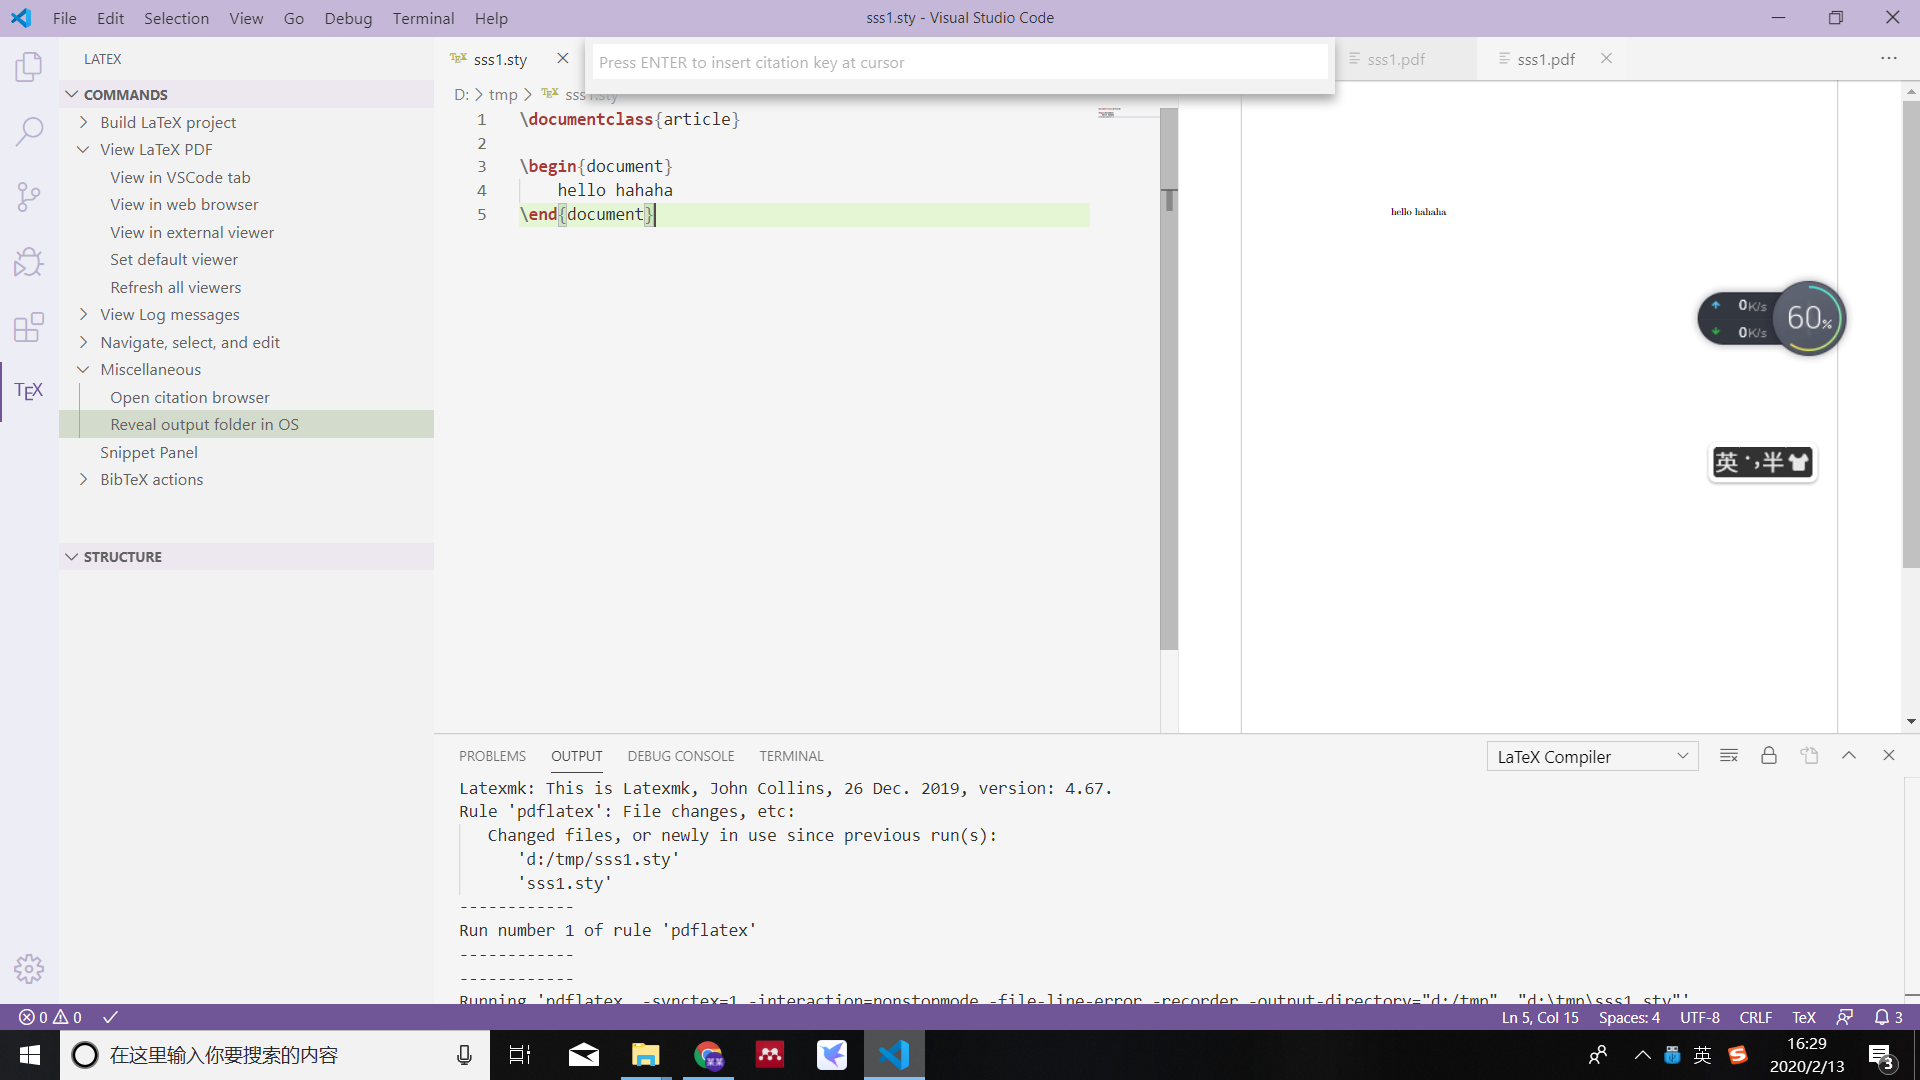Open the Extensions view
Image resolution: width=1920 pixels, height=1080 pixels.
pyautogui.click(x=28, y=327)
